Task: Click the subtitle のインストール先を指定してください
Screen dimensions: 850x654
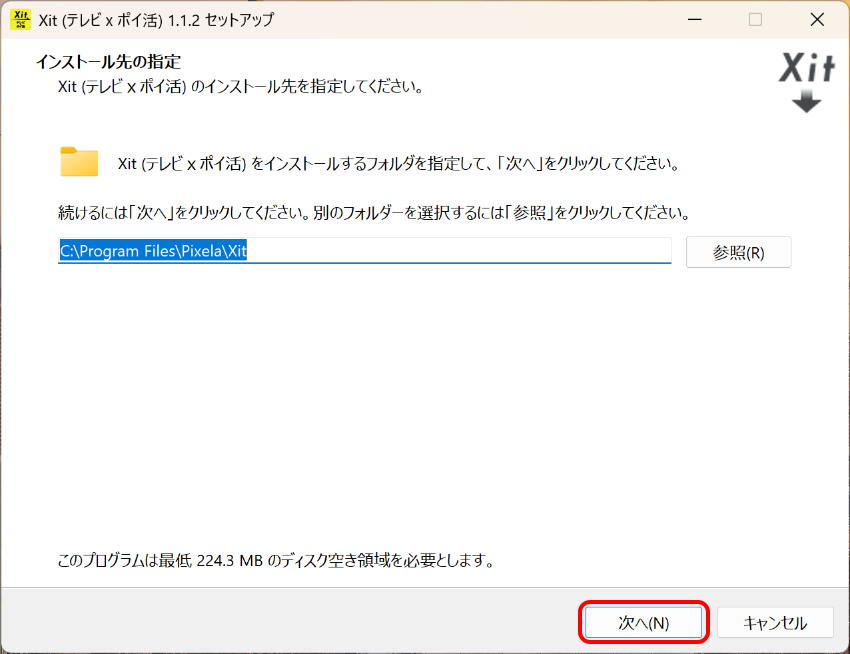Action: point(241,87)
